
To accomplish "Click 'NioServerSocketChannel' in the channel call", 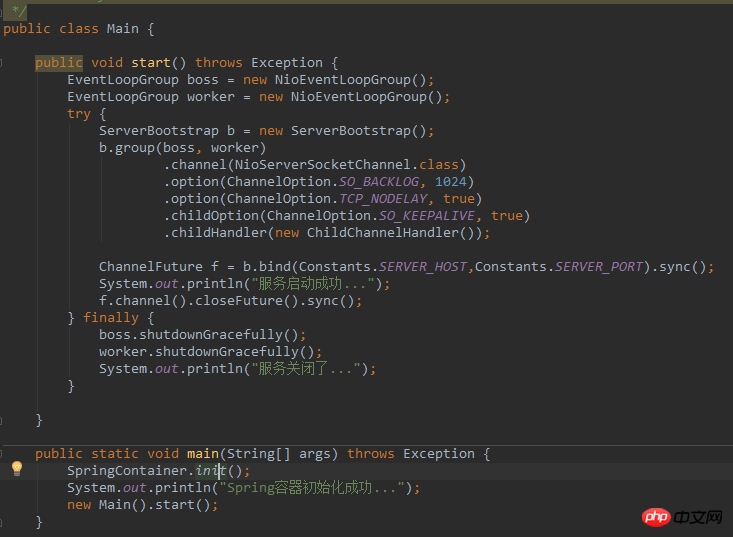I will pos(323,165).
